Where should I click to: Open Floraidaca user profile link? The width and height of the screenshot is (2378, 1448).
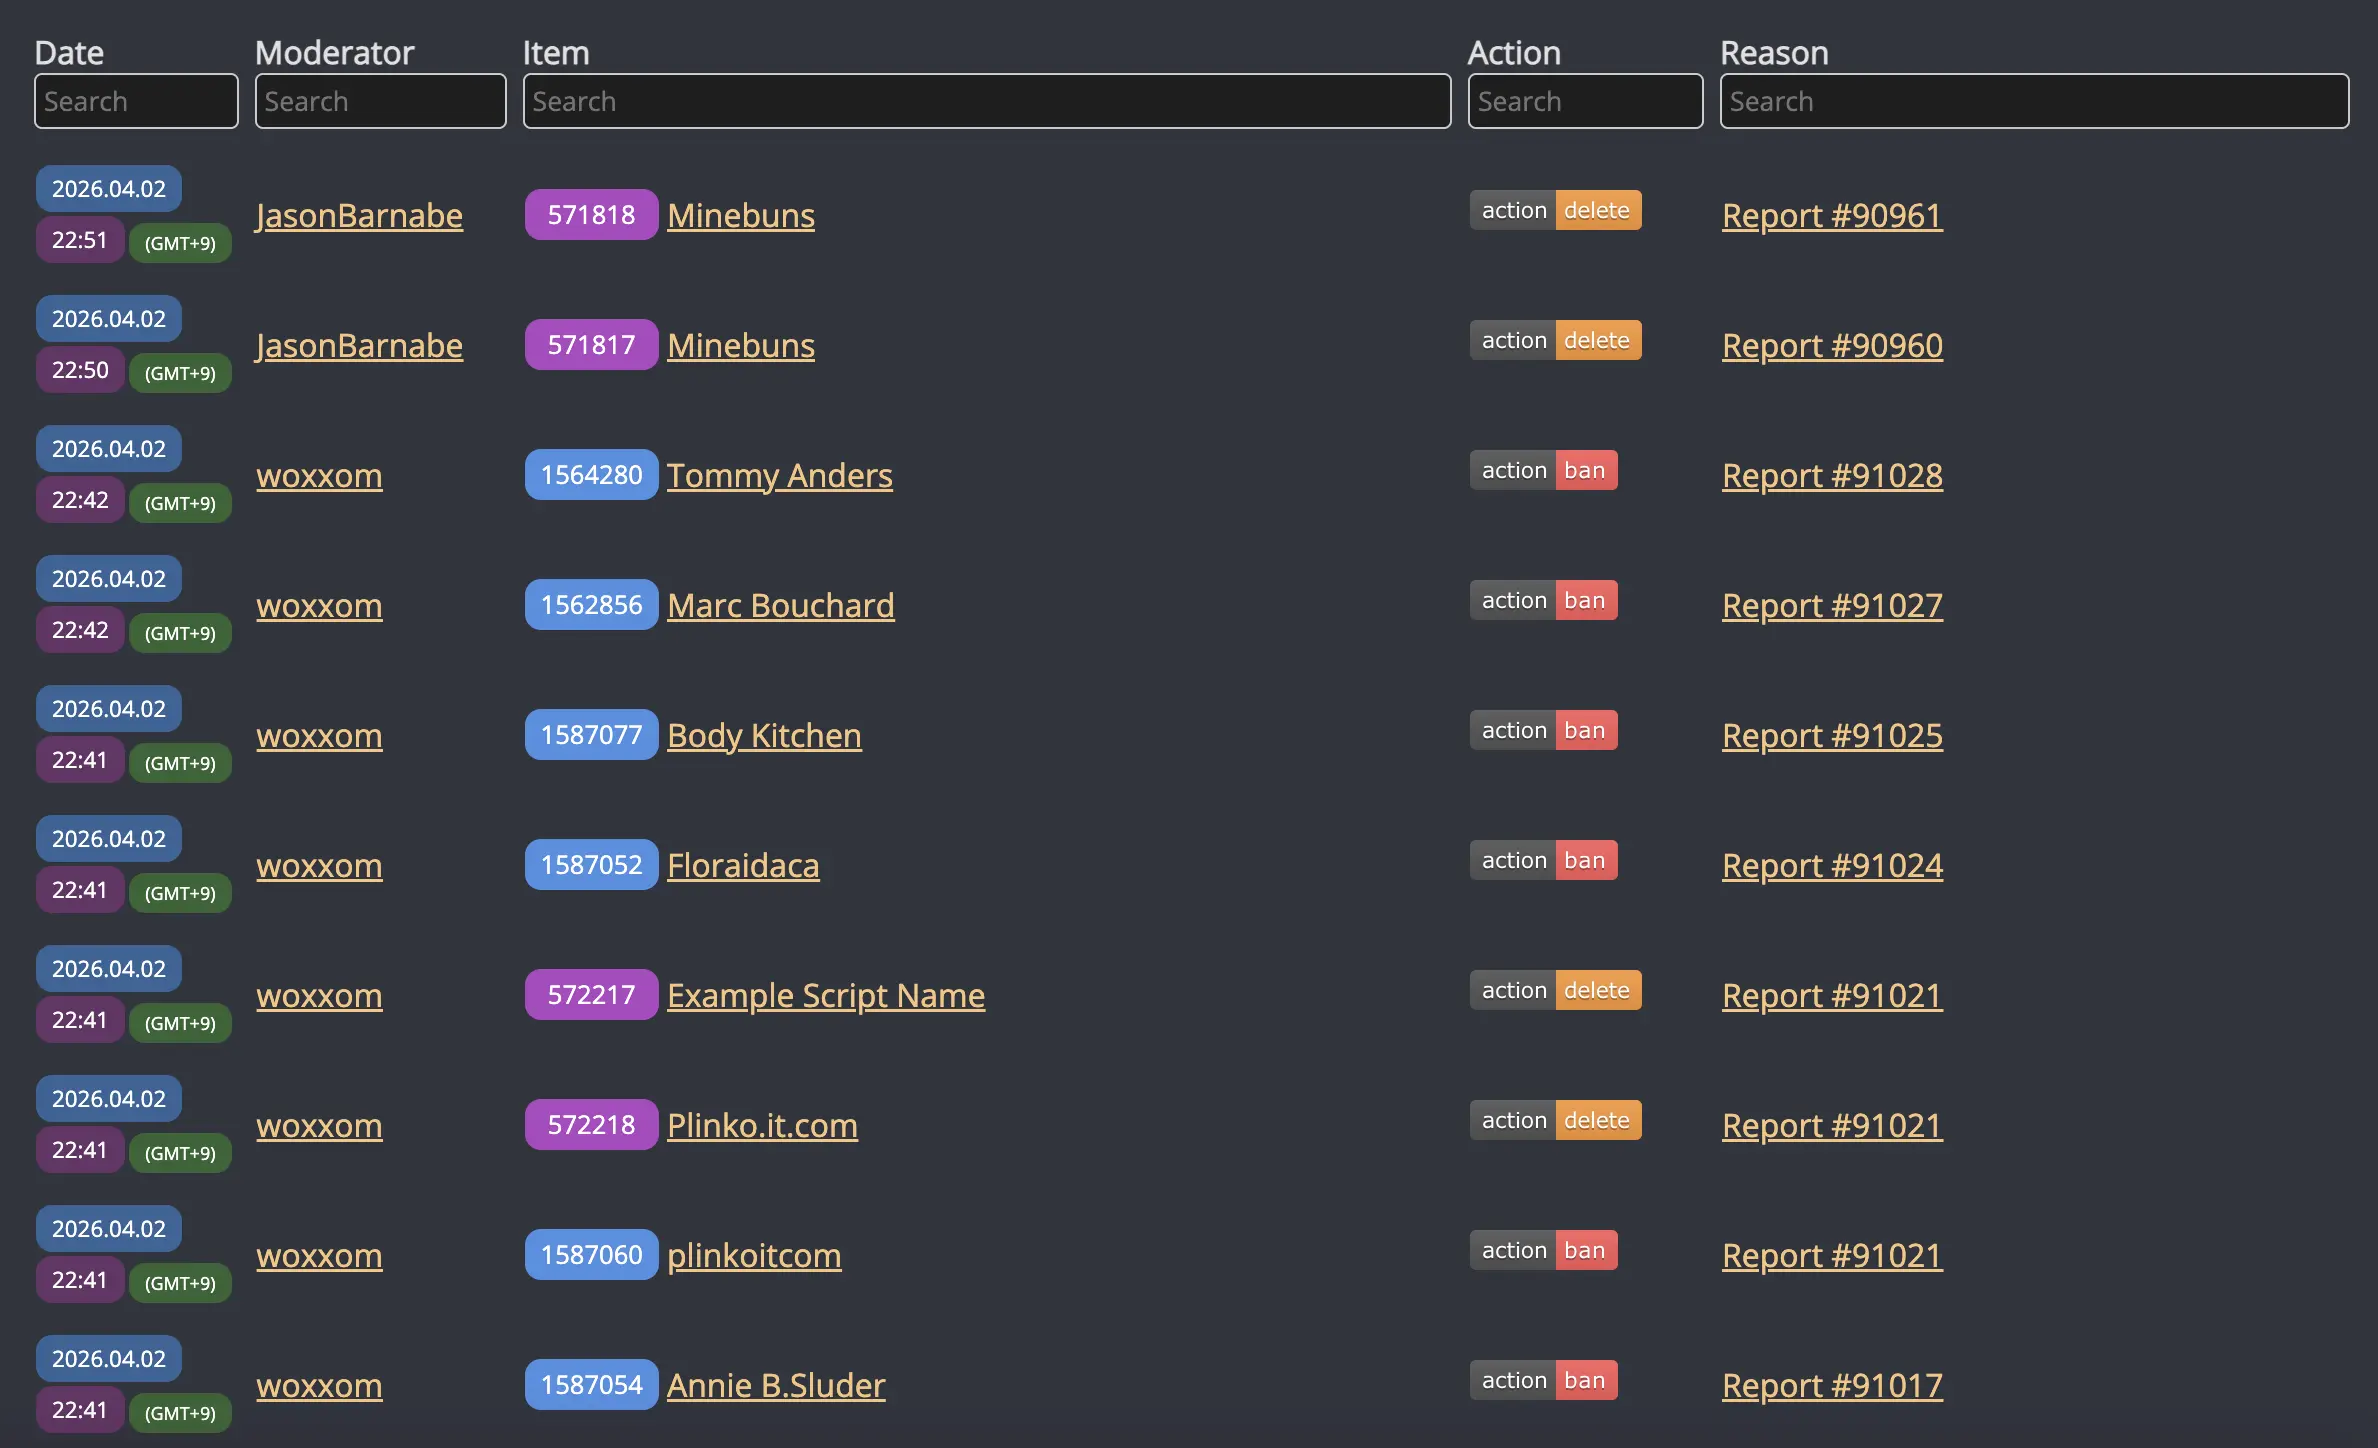[742, 865]
